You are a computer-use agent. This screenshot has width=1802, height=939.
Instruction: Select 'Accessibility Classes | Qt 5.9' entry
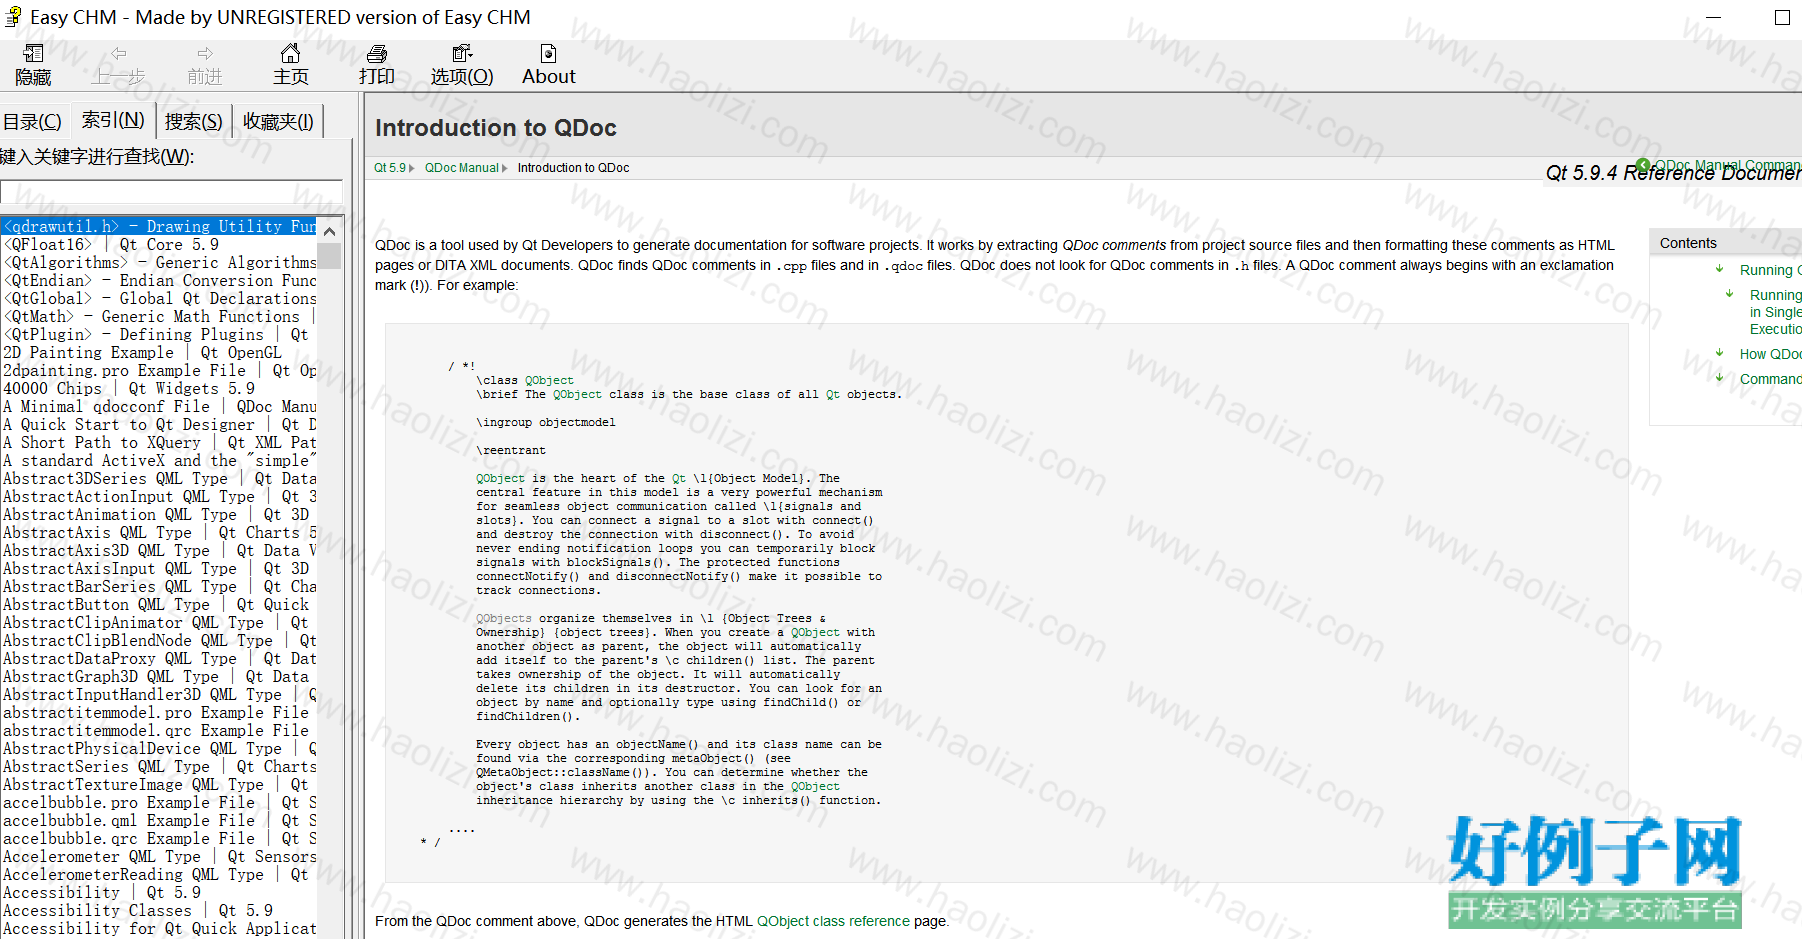pyautogui.click(x=159, y=911)
